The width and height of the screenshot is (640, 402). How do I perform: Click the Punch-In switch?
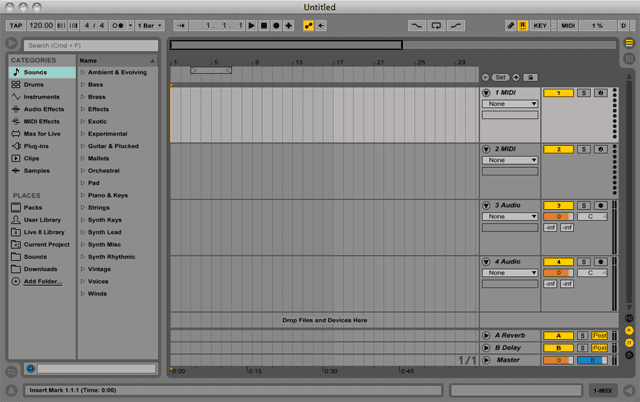point(416,26)
